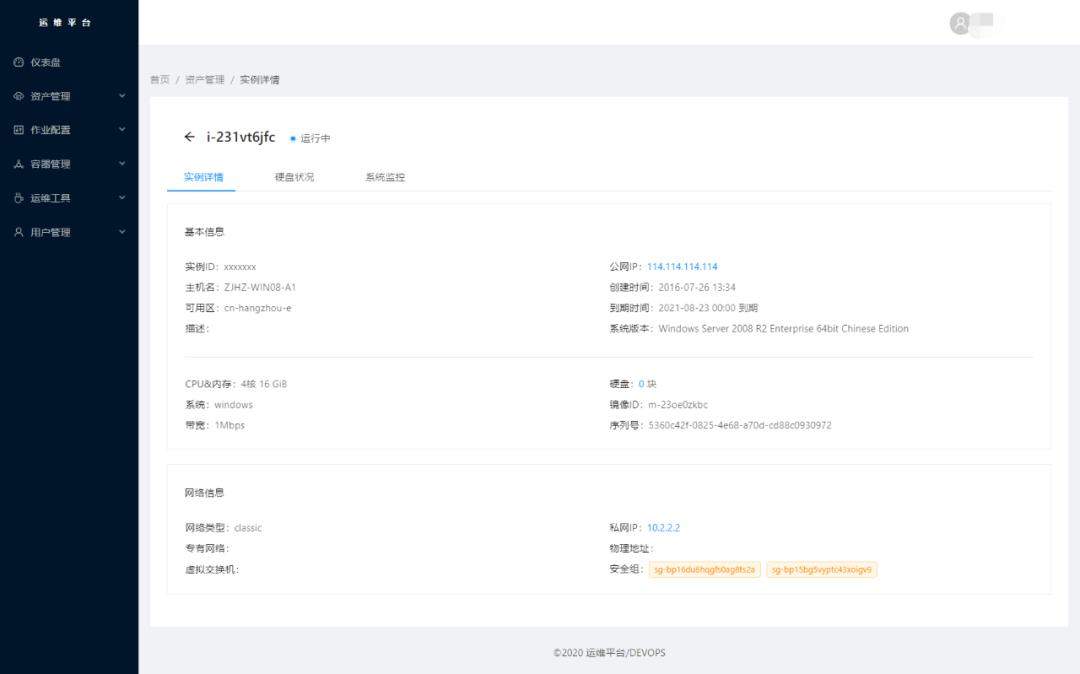
Task: Click the tool icon beside 运维工具
Action: (19, 198)
